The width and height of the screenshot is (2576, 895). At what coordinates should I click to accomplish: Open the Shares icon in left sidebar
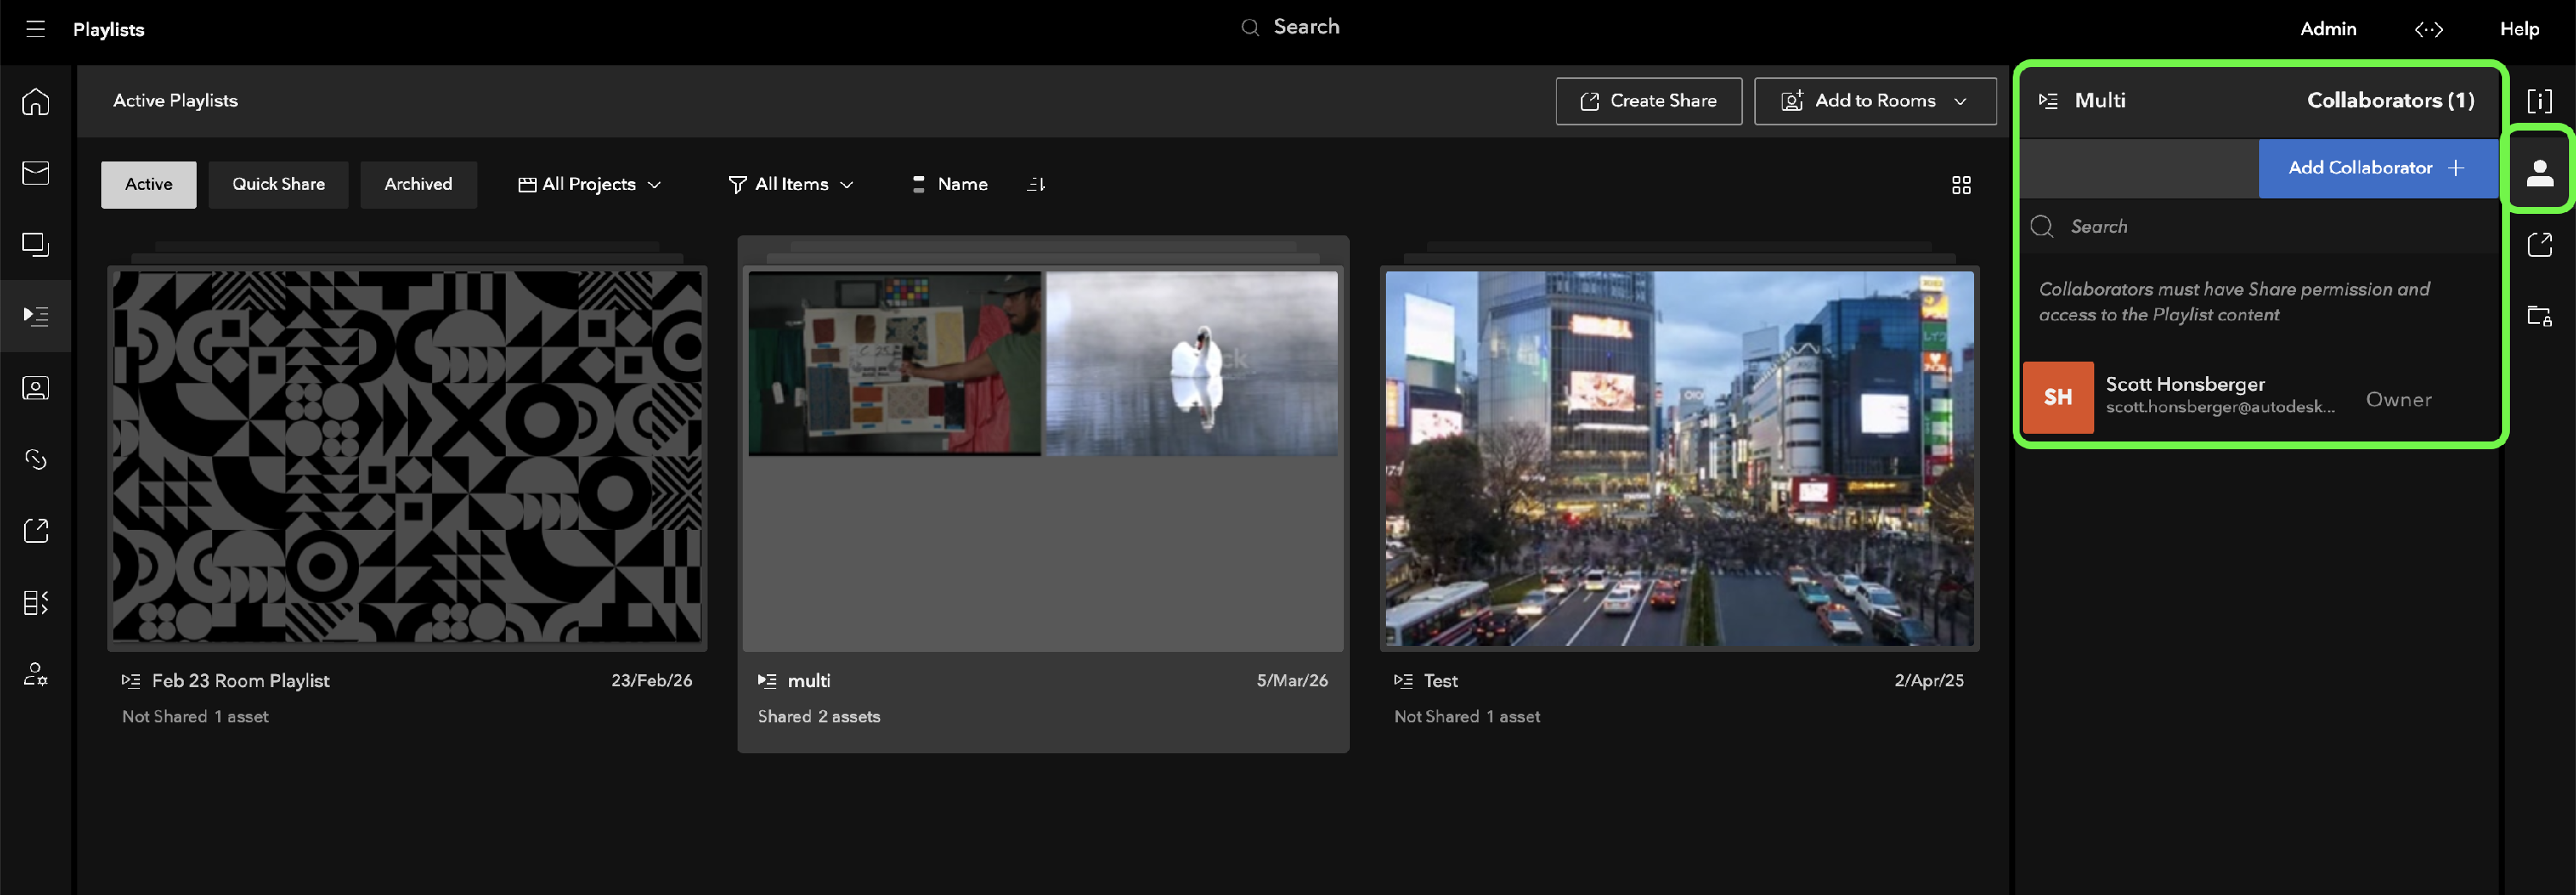(x=35, y=531)
